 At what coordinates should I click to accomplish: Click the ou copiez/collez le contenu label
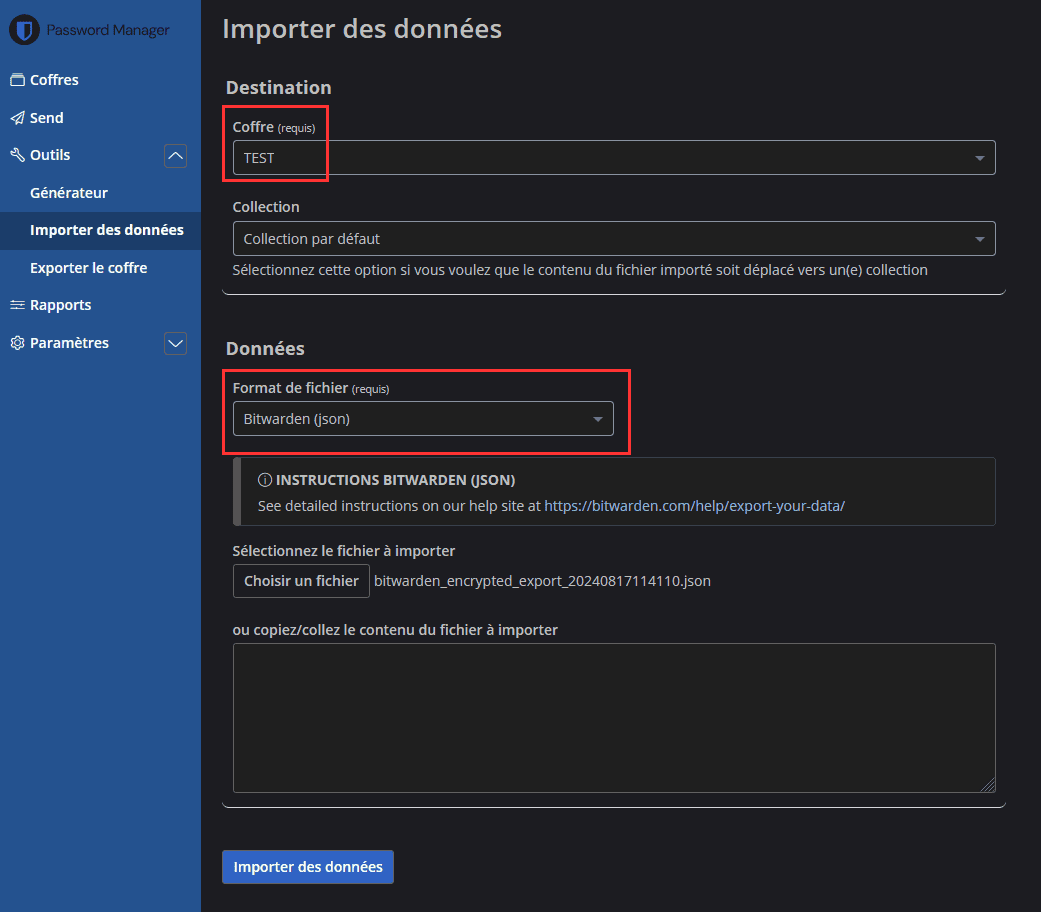395,630
